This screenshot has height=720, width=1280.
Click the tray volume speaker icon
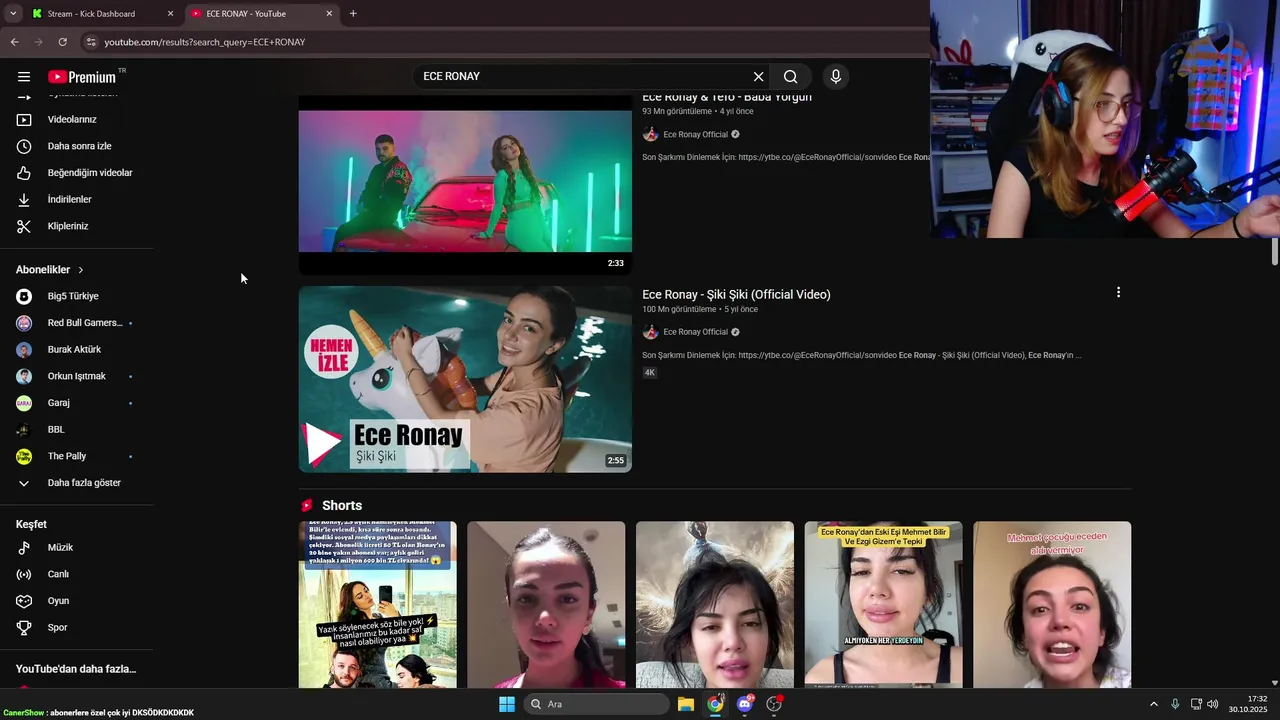point(1213,704)
